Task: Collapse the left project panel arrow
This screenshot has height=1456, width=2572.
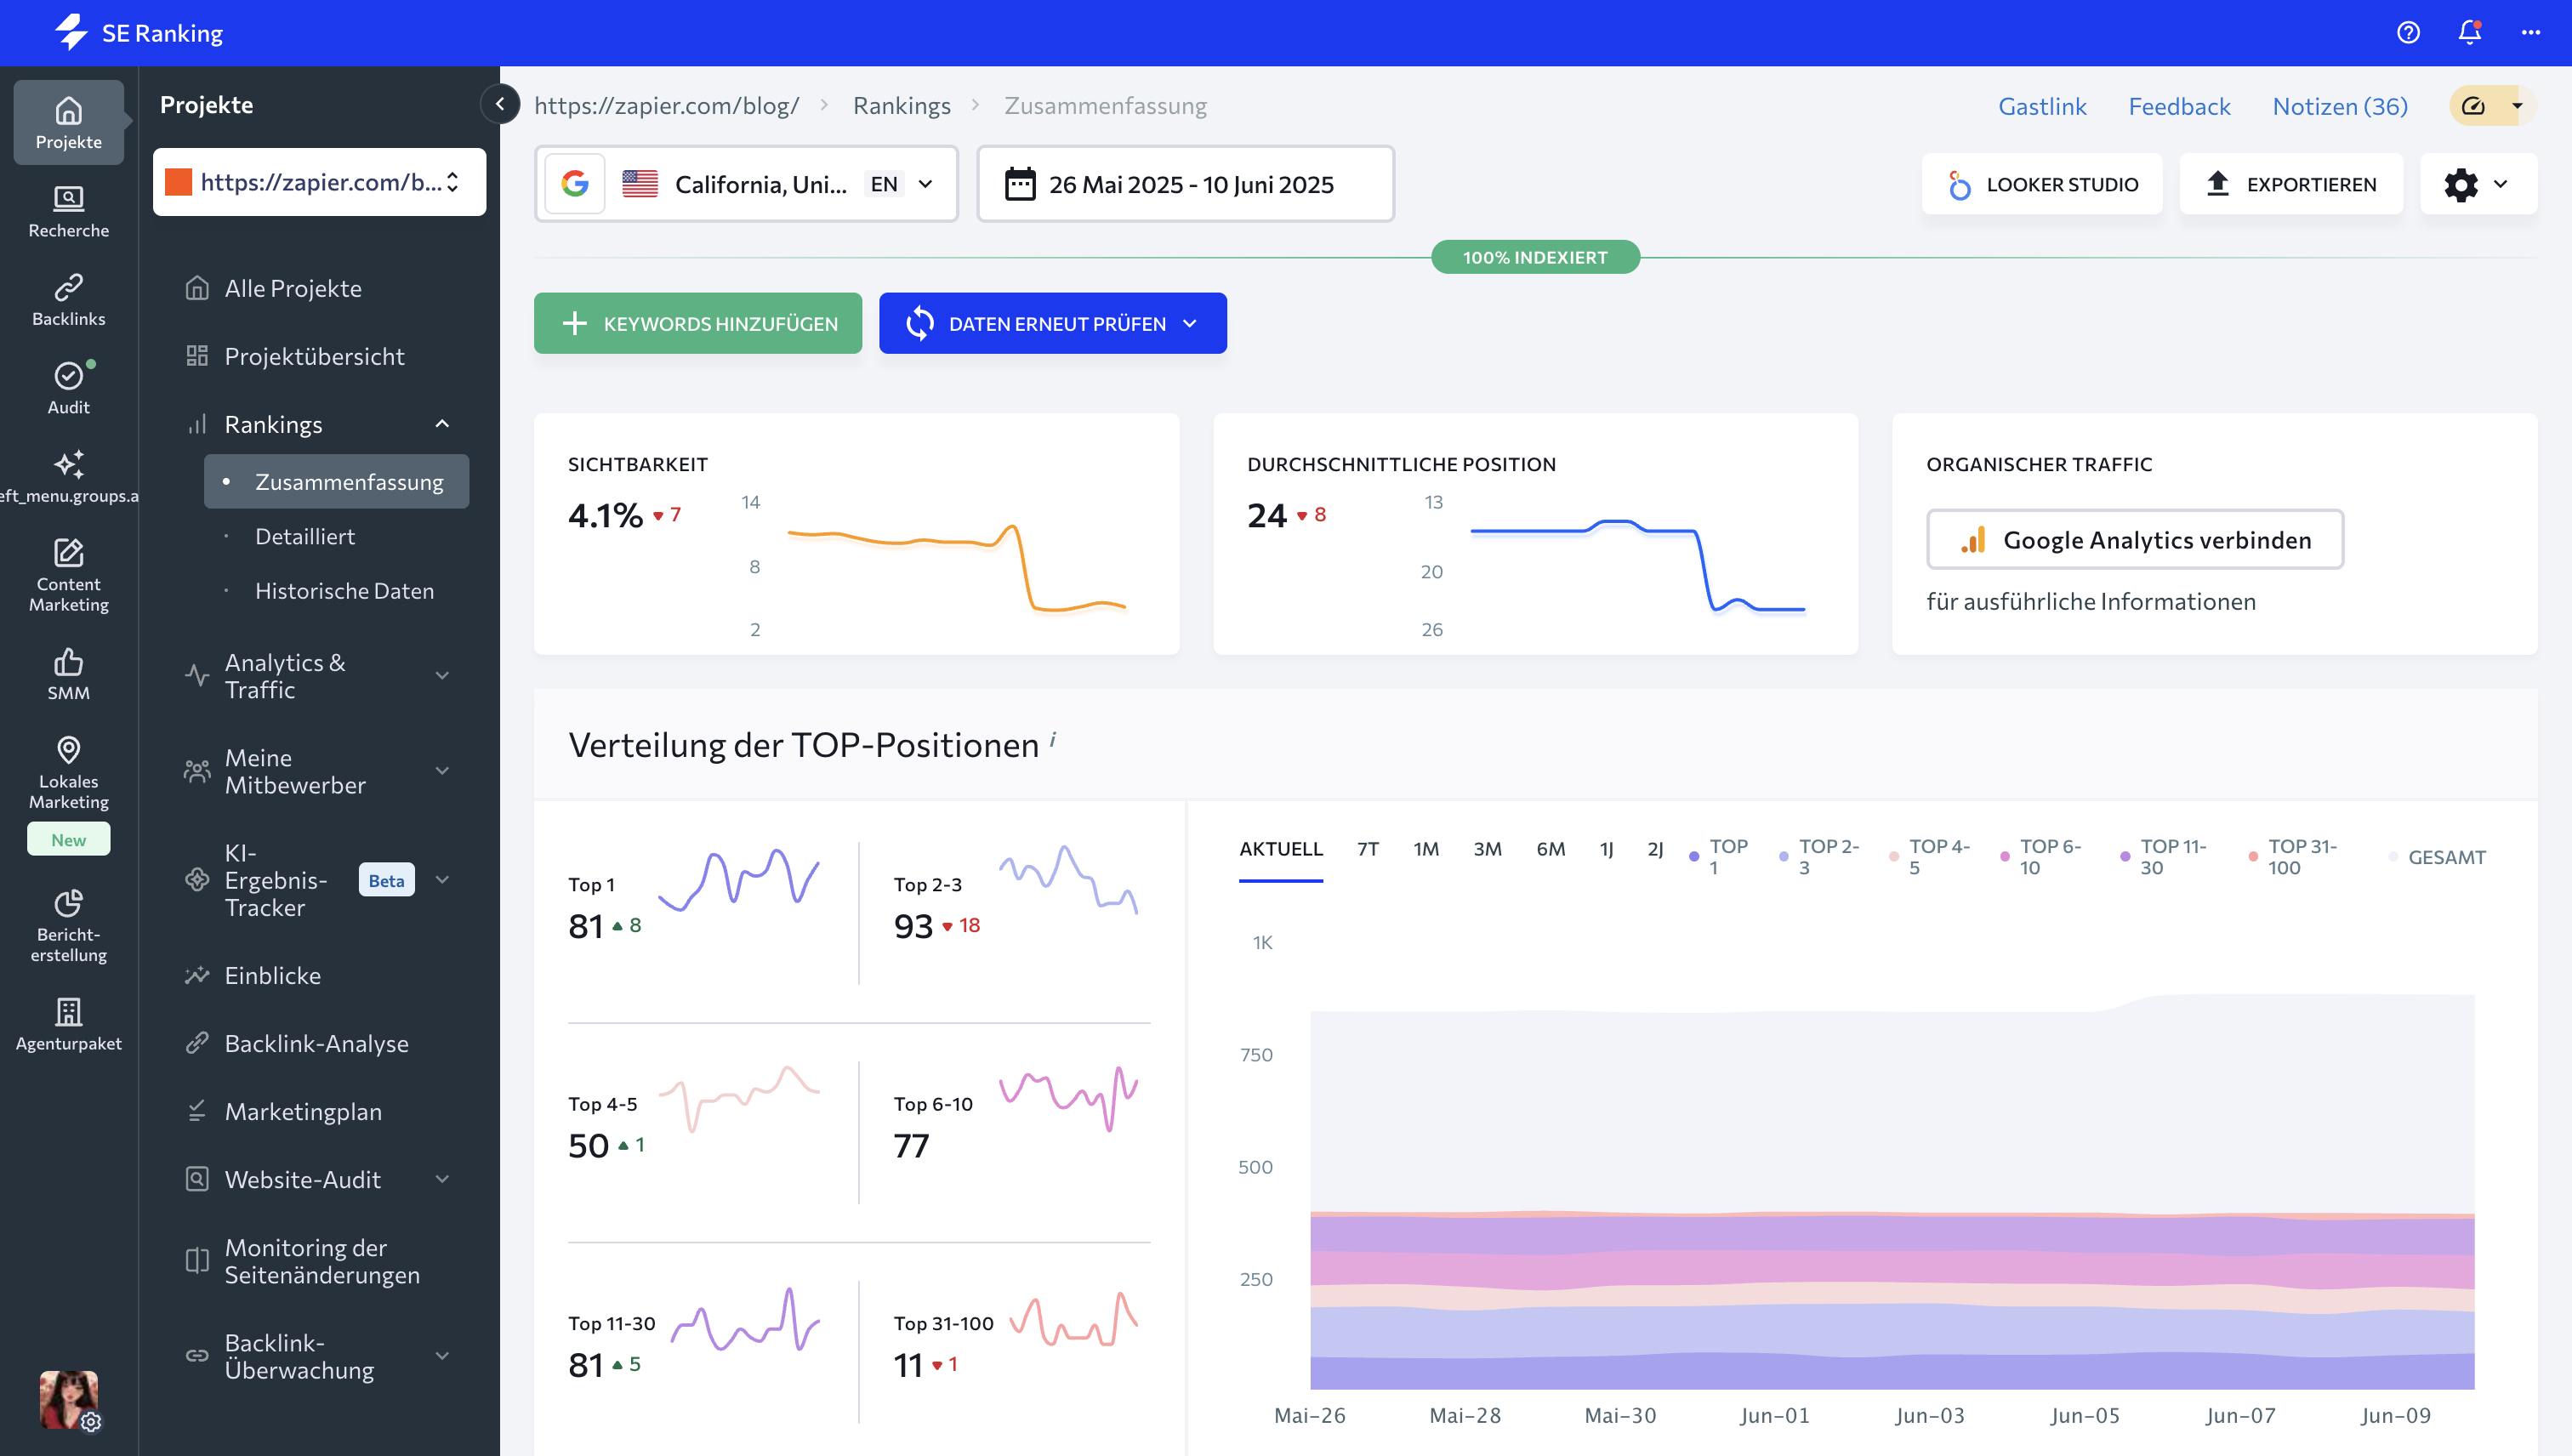Action: click(500, 104)
